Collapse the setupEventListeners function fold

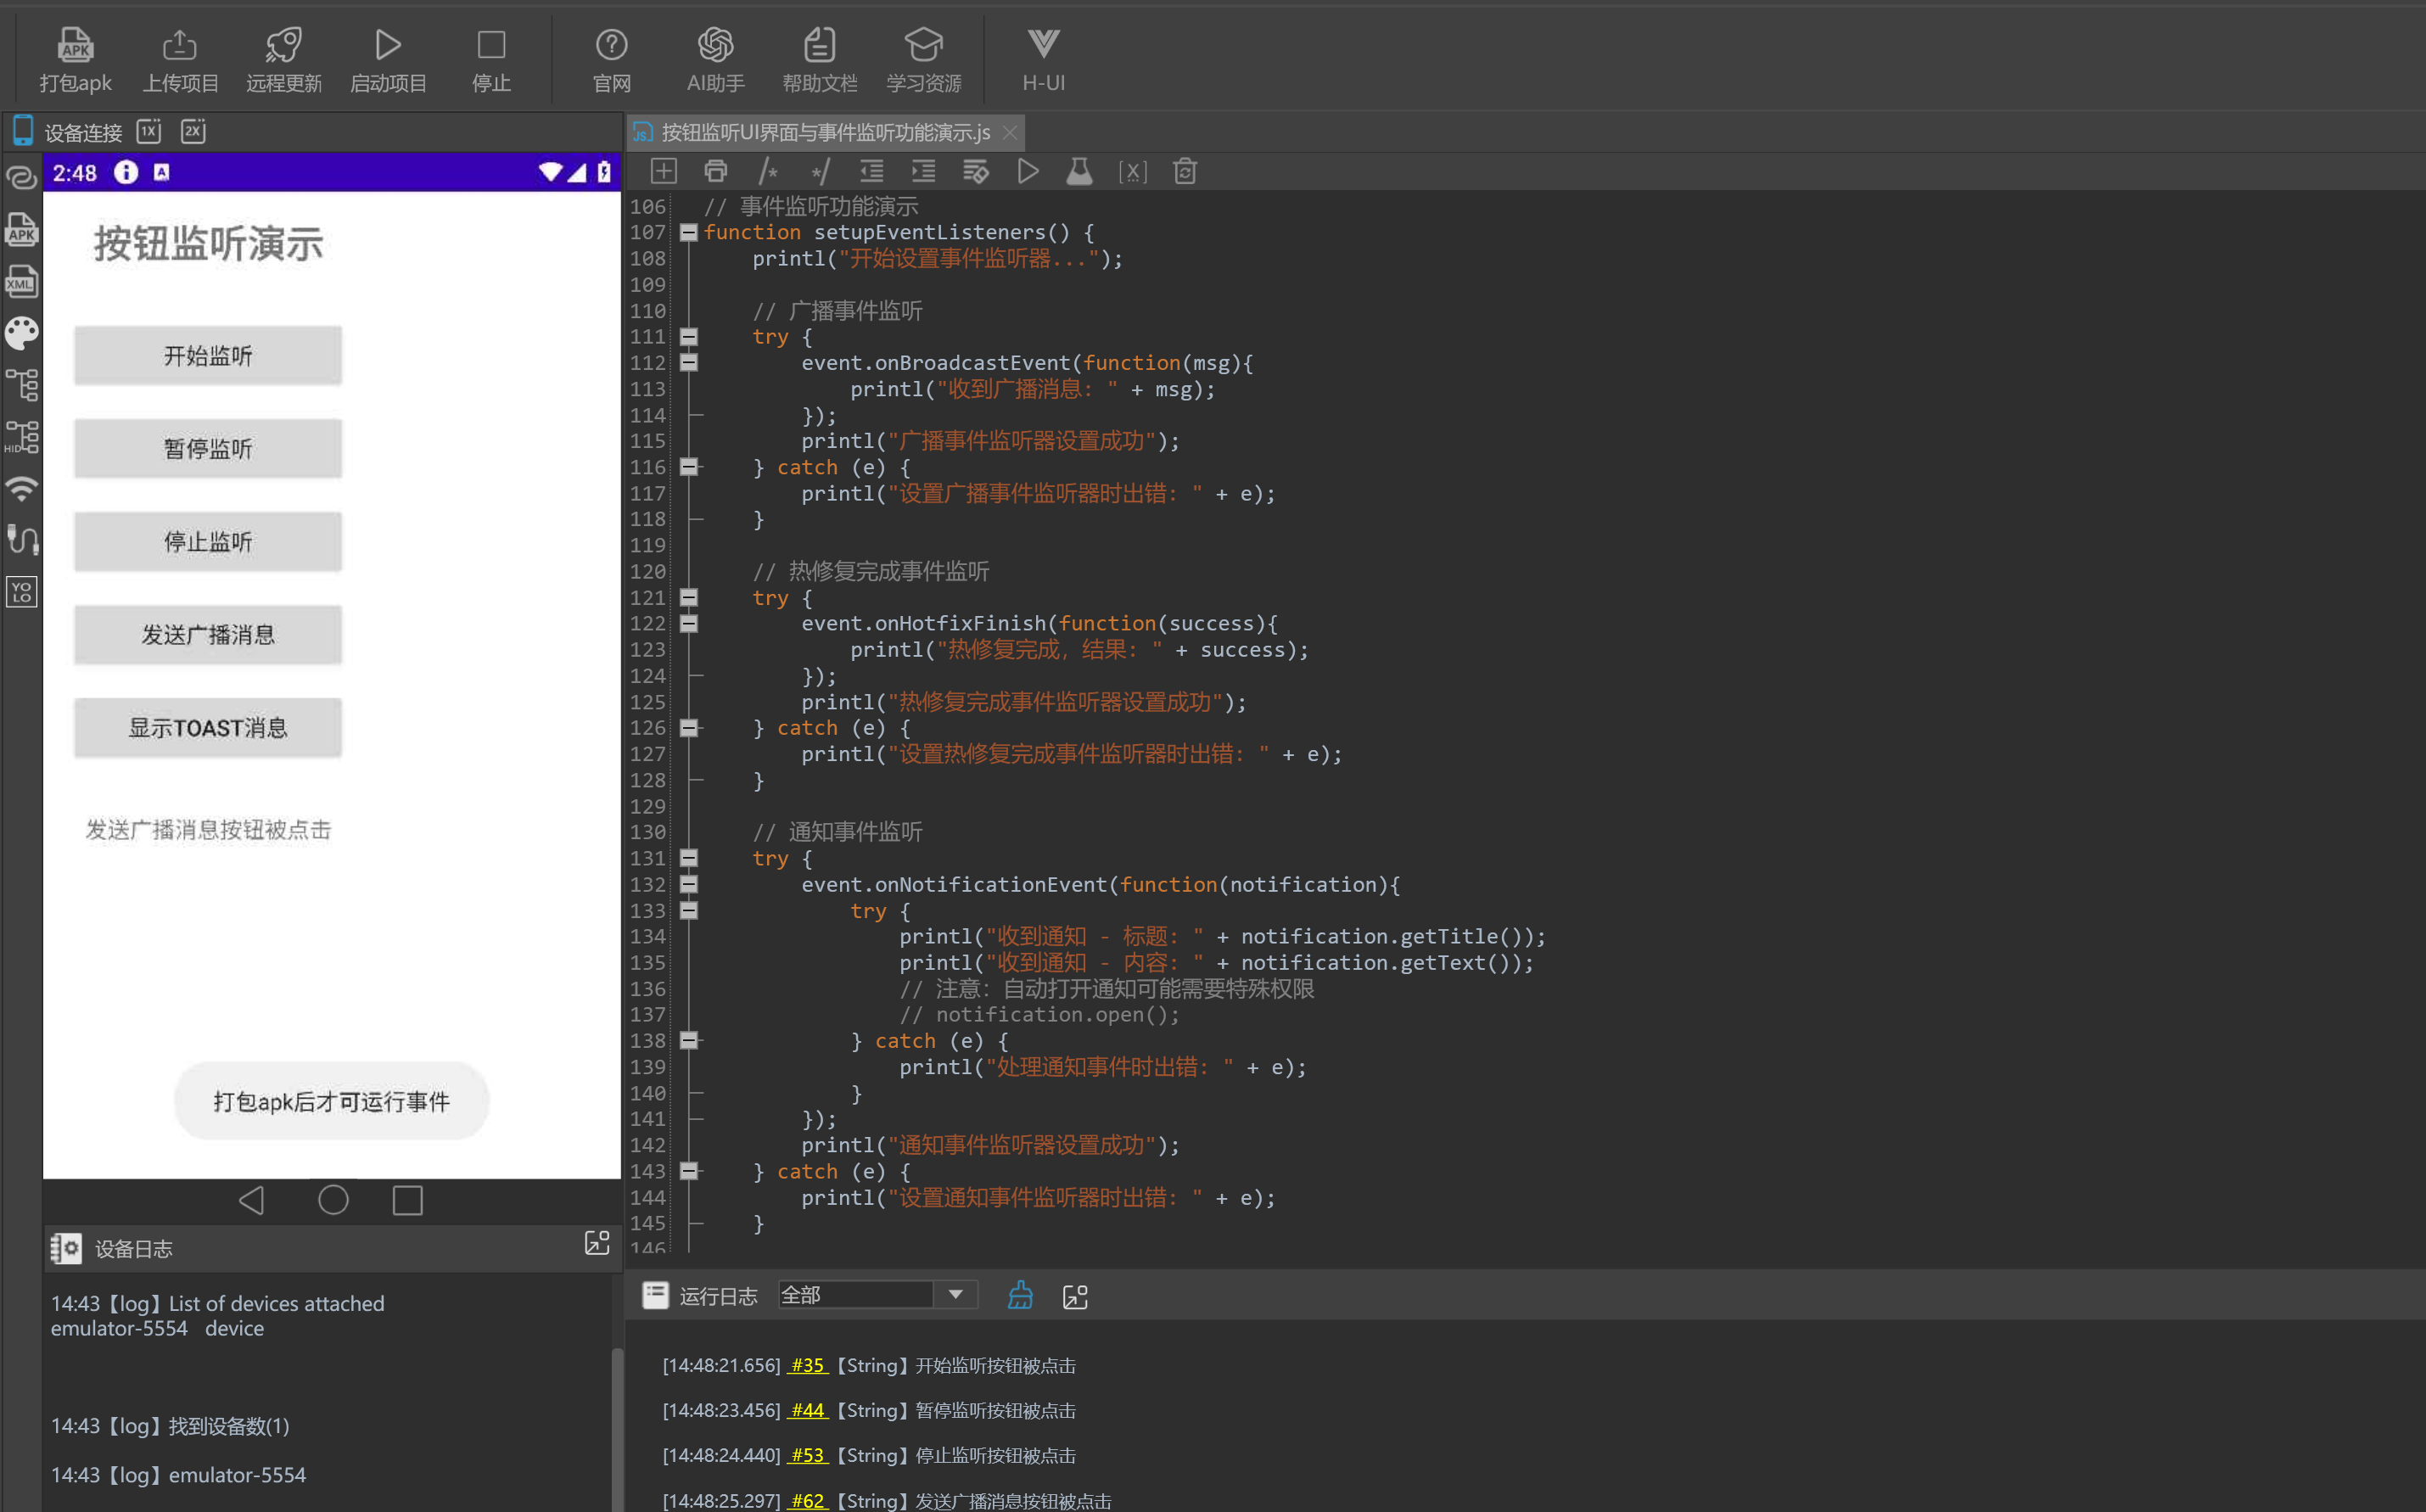(x=688, y=232)
